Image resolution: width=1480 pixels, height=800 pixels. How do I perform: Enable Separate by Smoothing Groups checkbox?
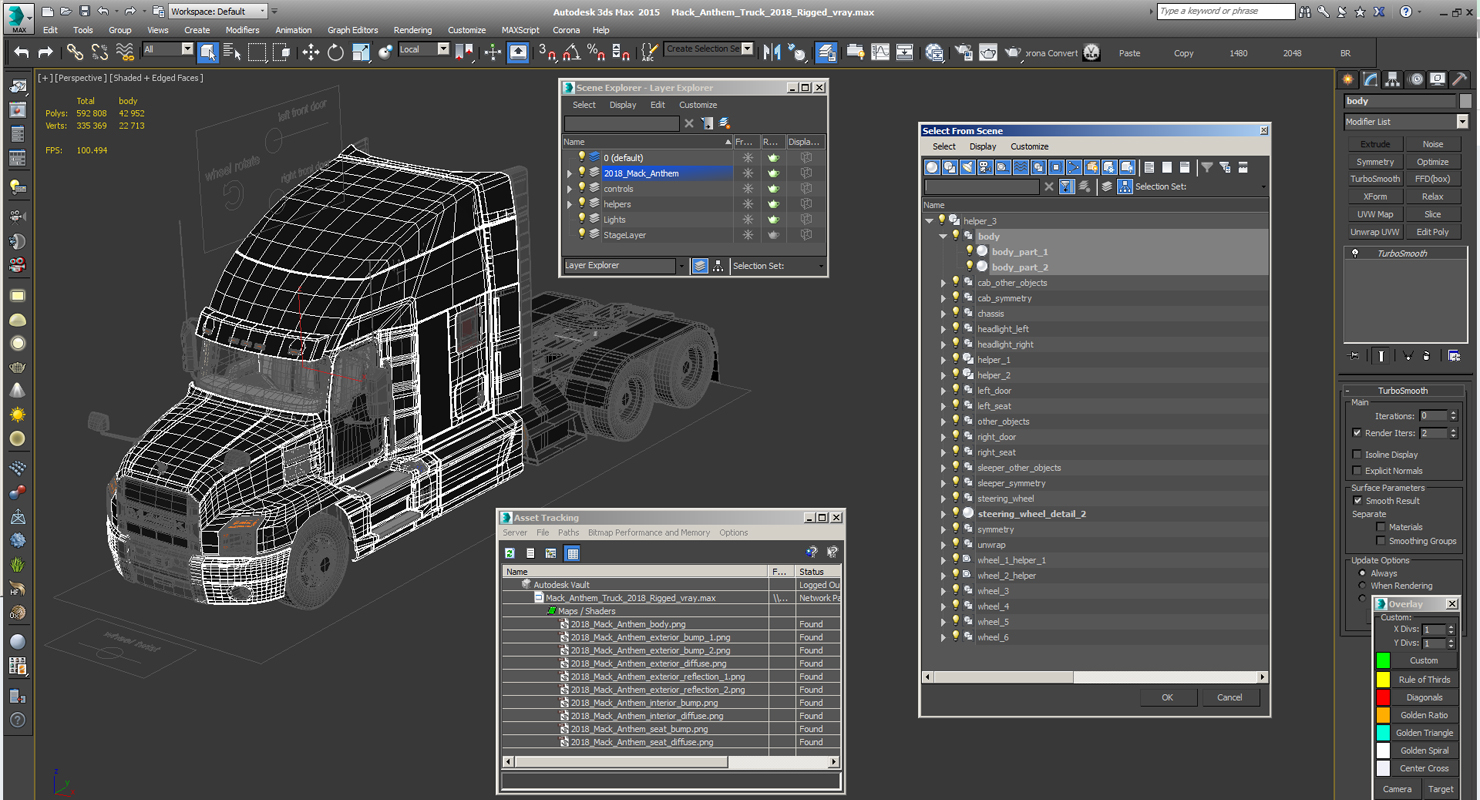(1380, 541)
